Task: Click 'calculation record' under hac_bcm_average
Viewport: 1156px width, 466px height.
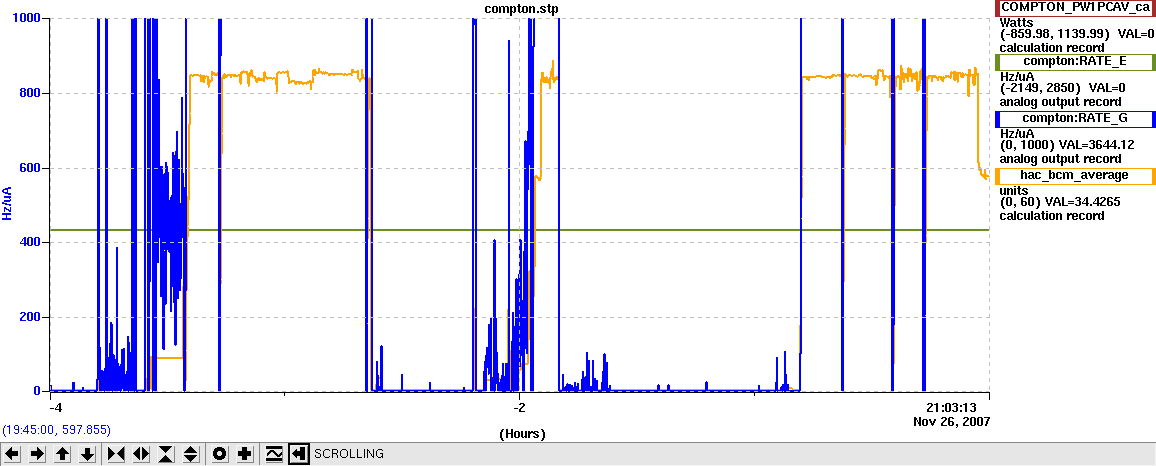Action: click(1052, 215)
